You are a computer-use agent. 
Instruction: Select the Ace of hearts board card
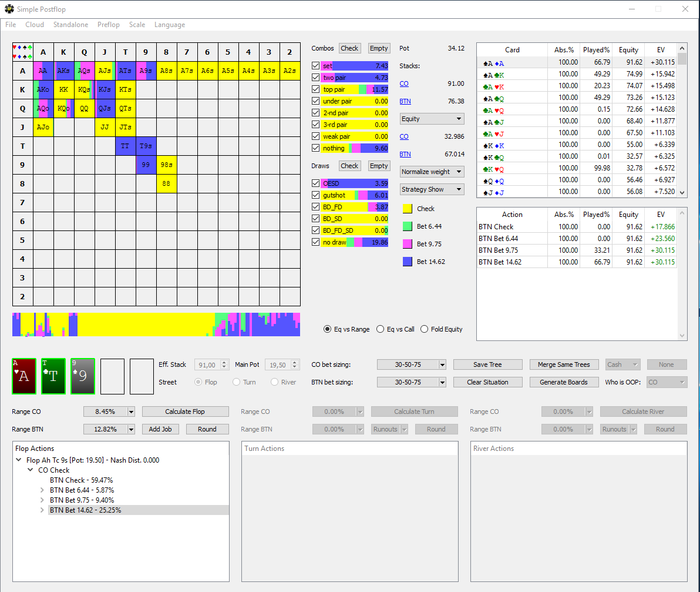click(x=24, y=376)
